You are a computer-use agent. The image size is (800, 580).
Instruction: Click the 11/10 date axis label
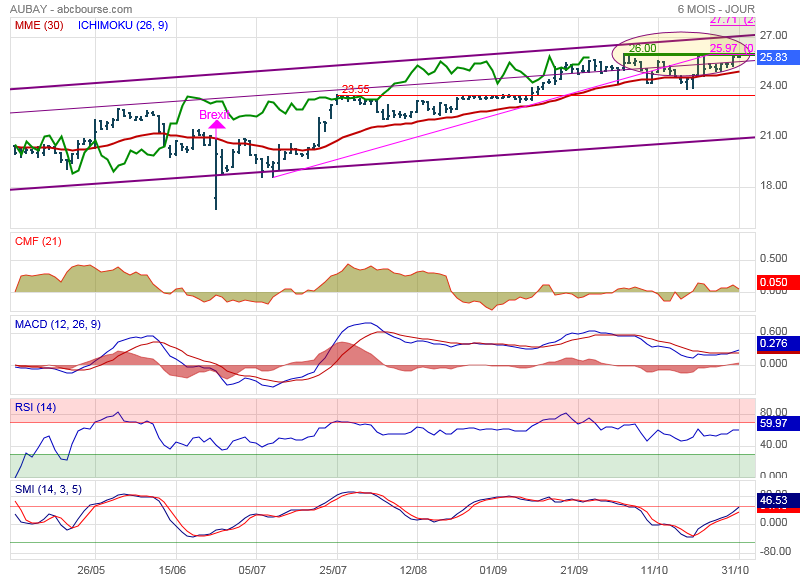(x=655, y=569)
